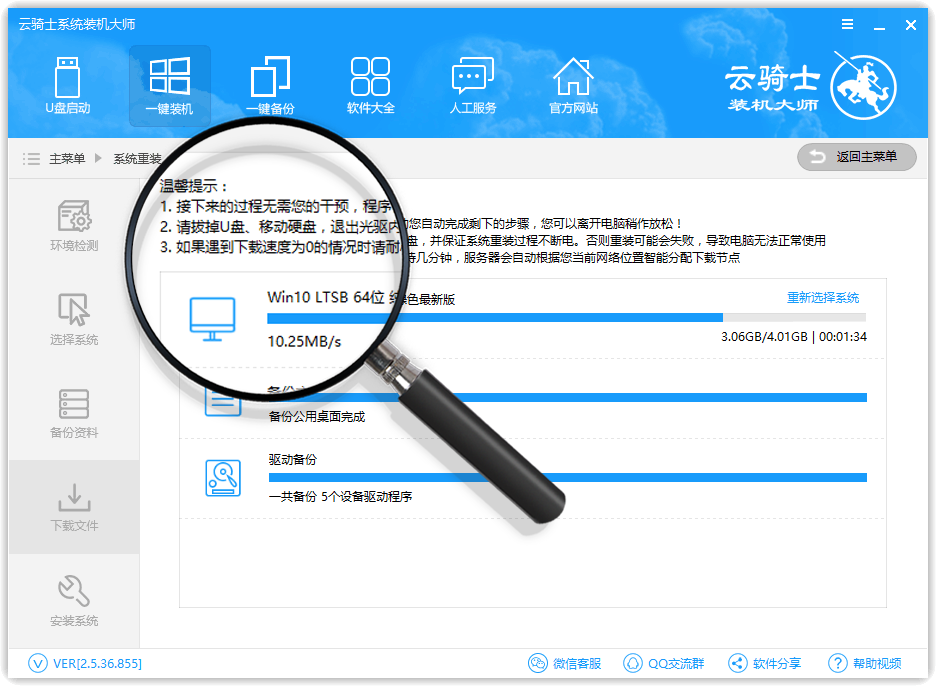Viewport: 936px width, 686px height.
Task: Open the hamburger menu in title bar
Action: click(x=847, y=24)
